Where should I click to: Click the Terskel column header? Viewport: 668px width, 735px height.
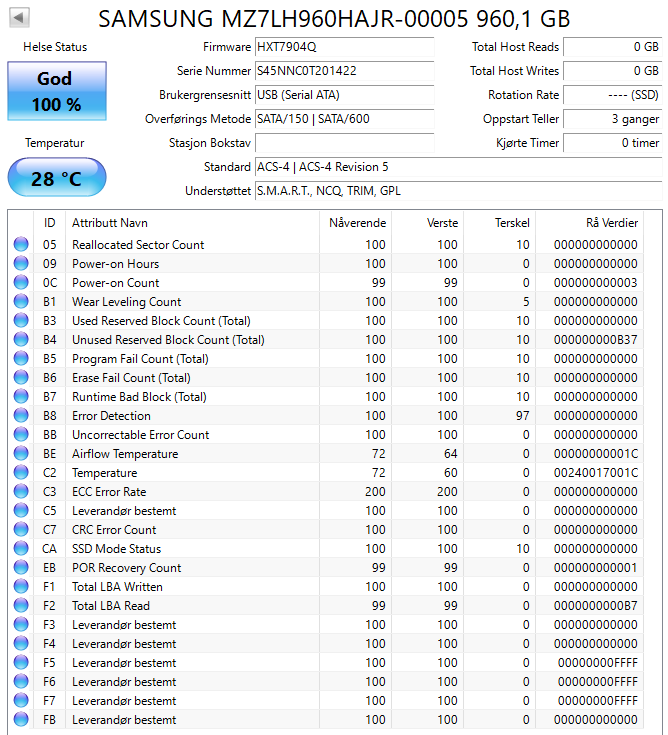coord(500,223)
